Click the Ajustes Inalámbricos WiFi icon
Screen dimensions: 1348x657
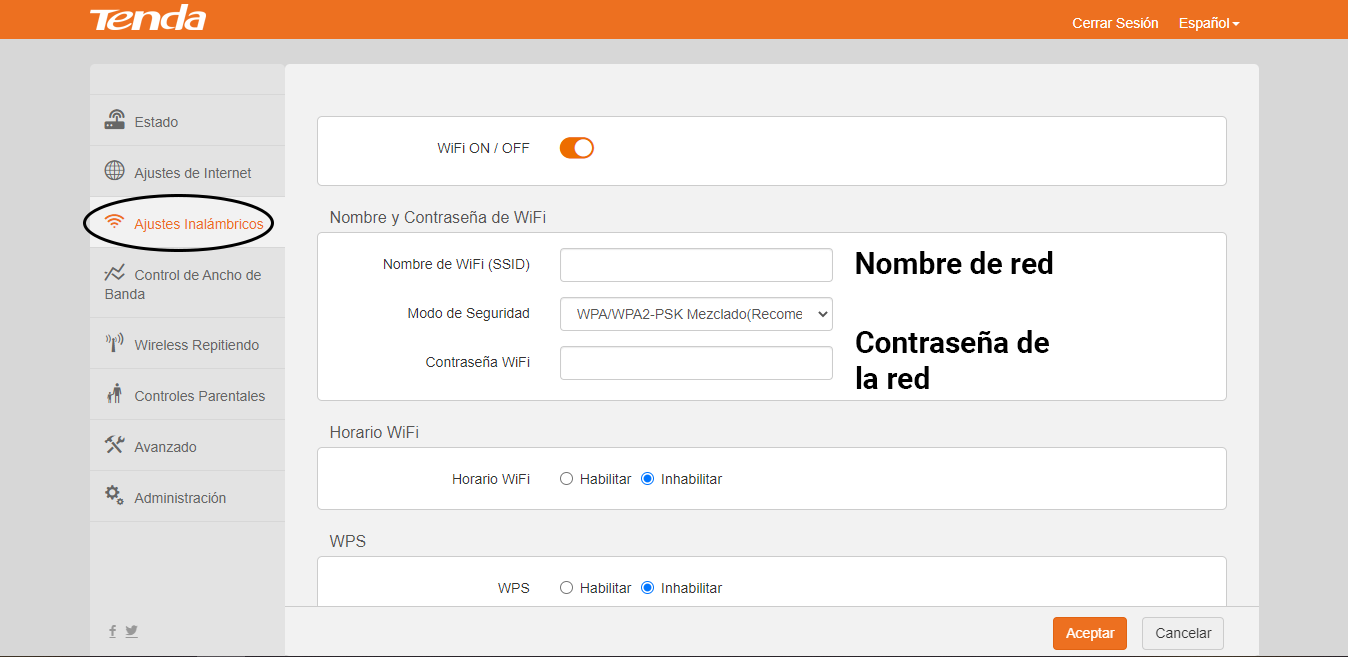(115, 223)
